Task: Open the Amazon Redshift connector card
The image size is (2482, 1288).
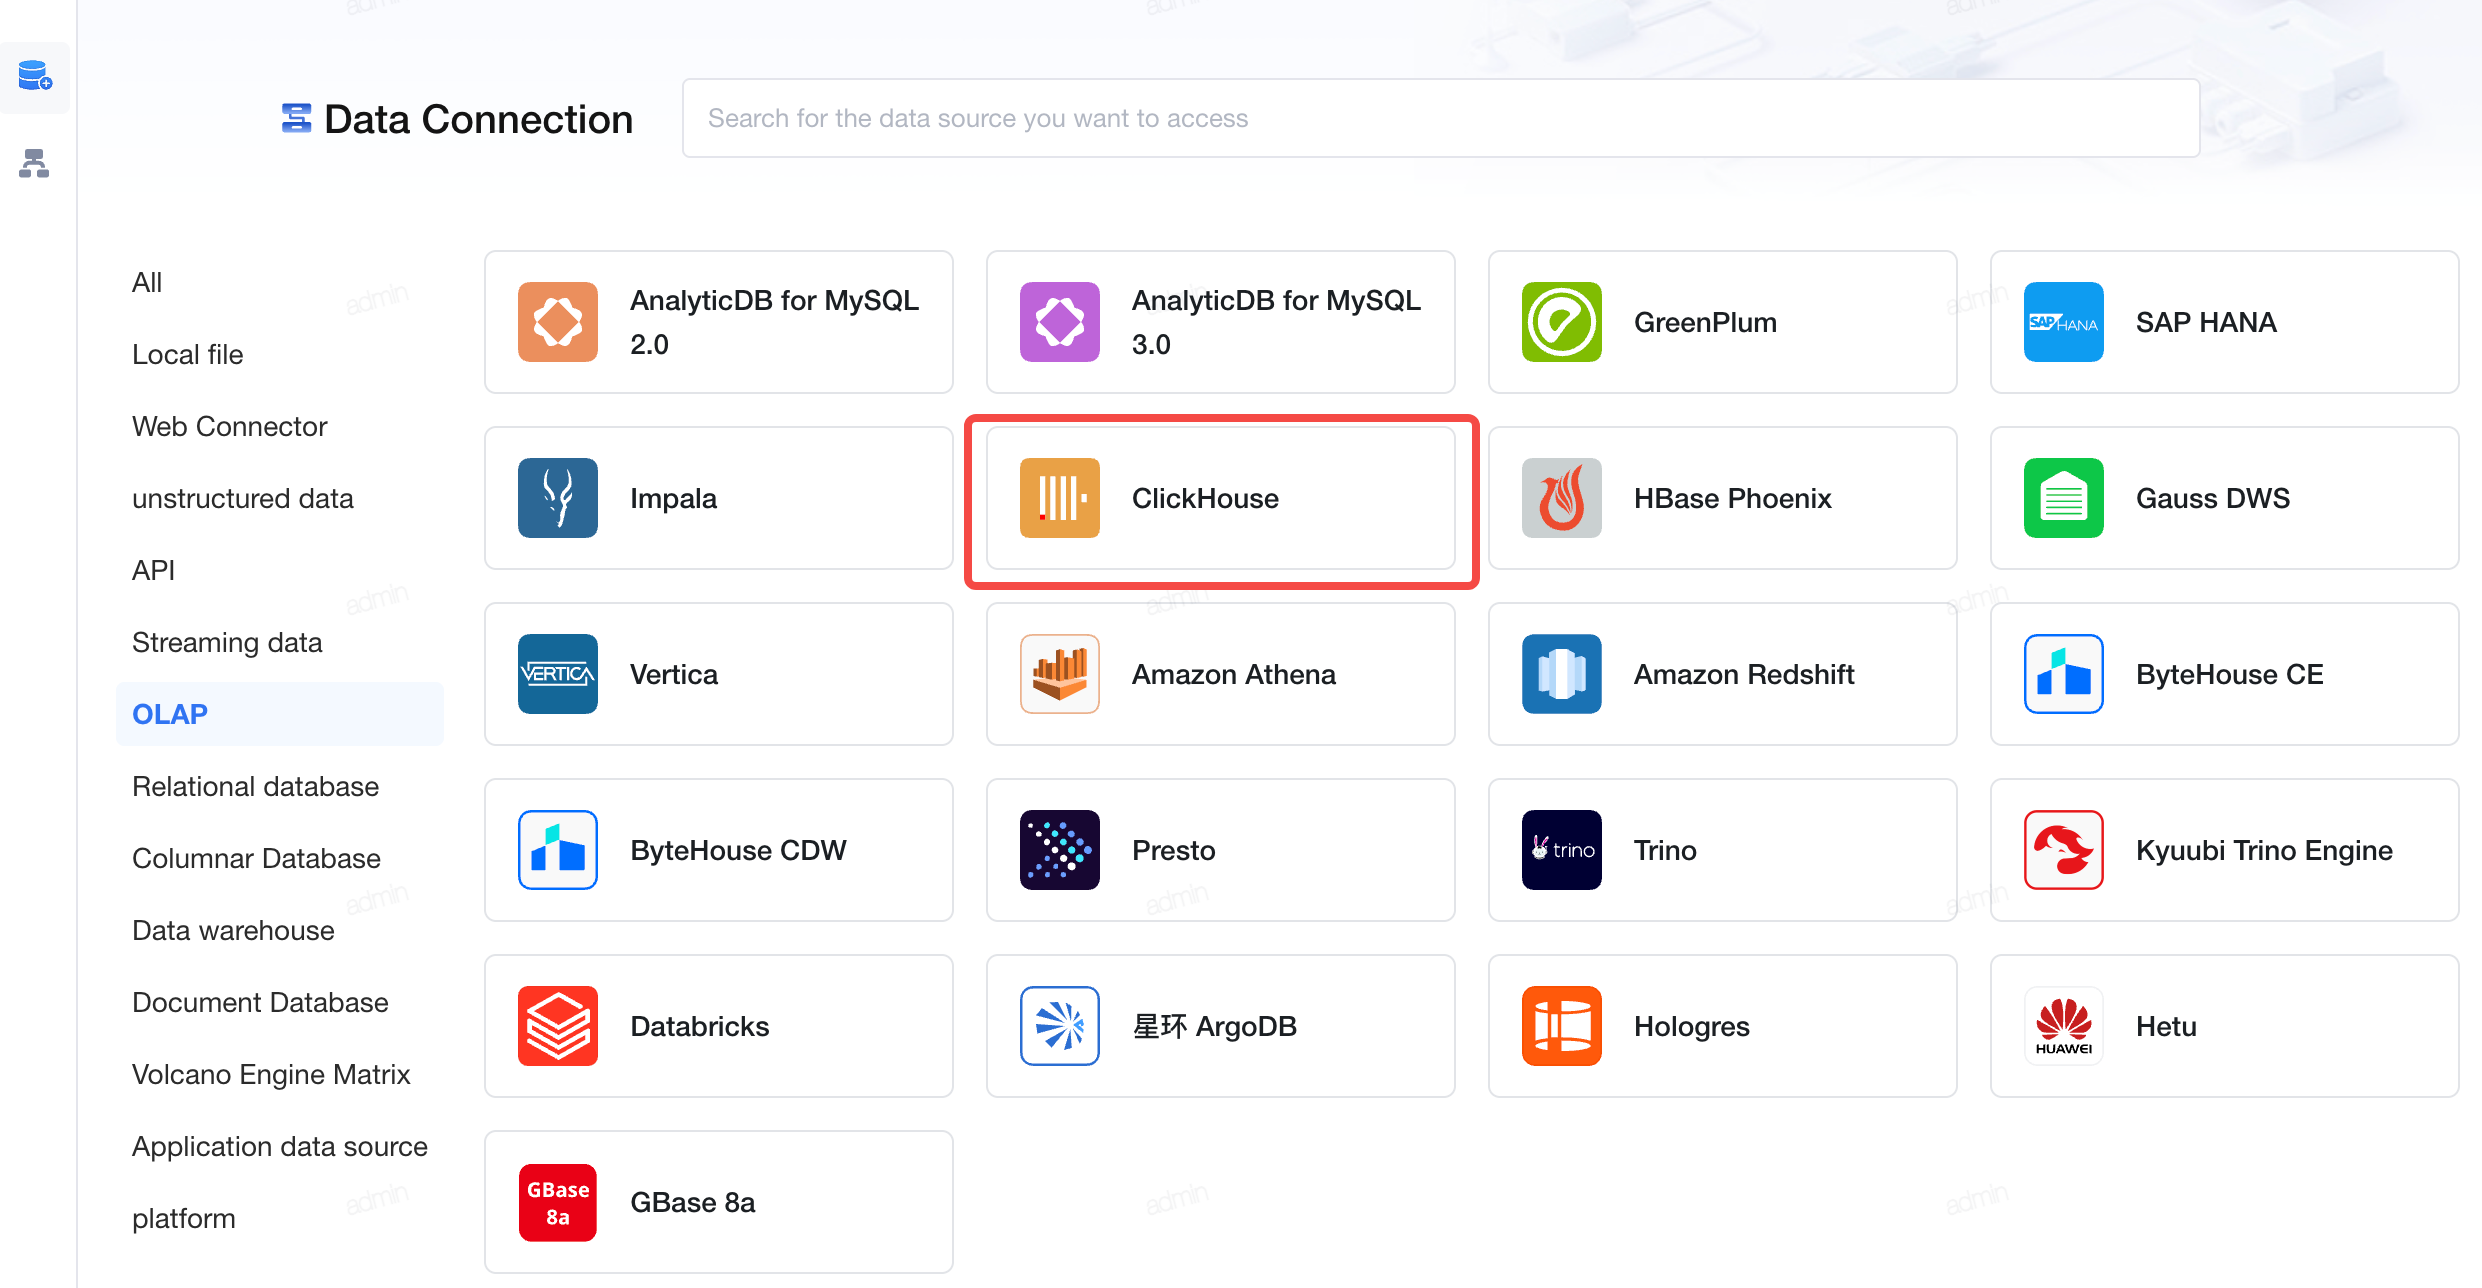Action: tap(1722, 674)
